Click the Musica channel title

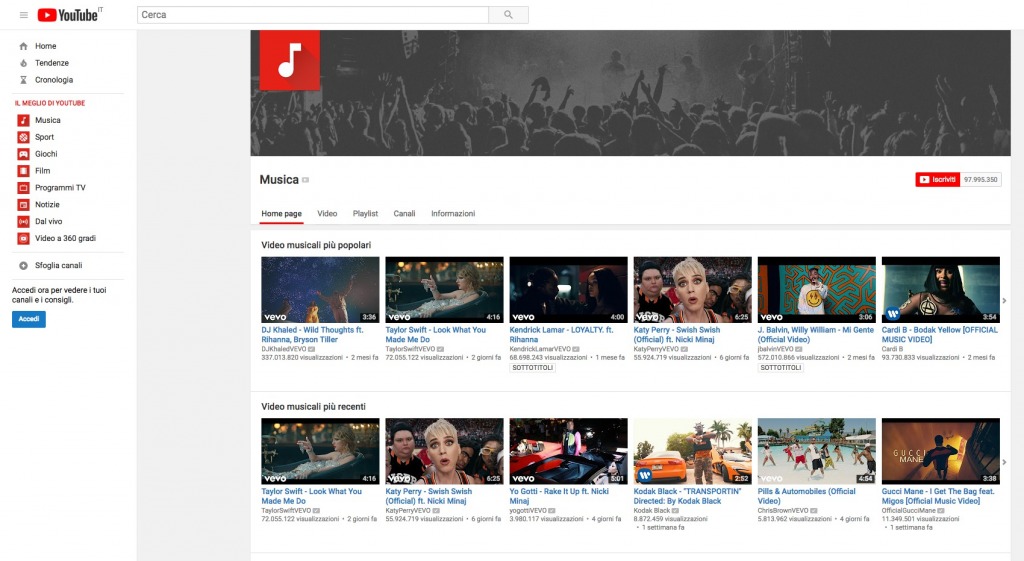[x=279, y=180]
